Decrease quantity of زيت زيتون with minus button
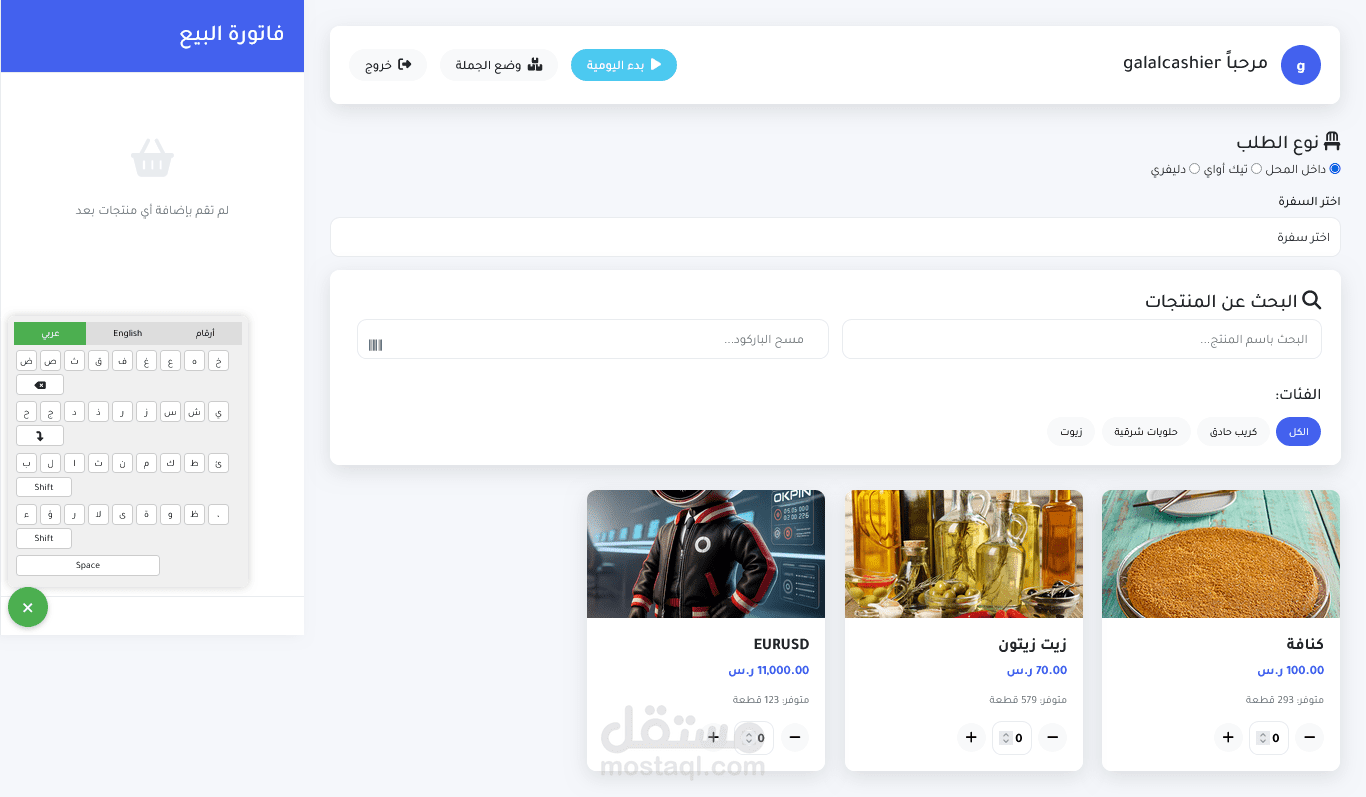The height and width of the screenshot is (797, 1366). click(x=1052, y=738)
